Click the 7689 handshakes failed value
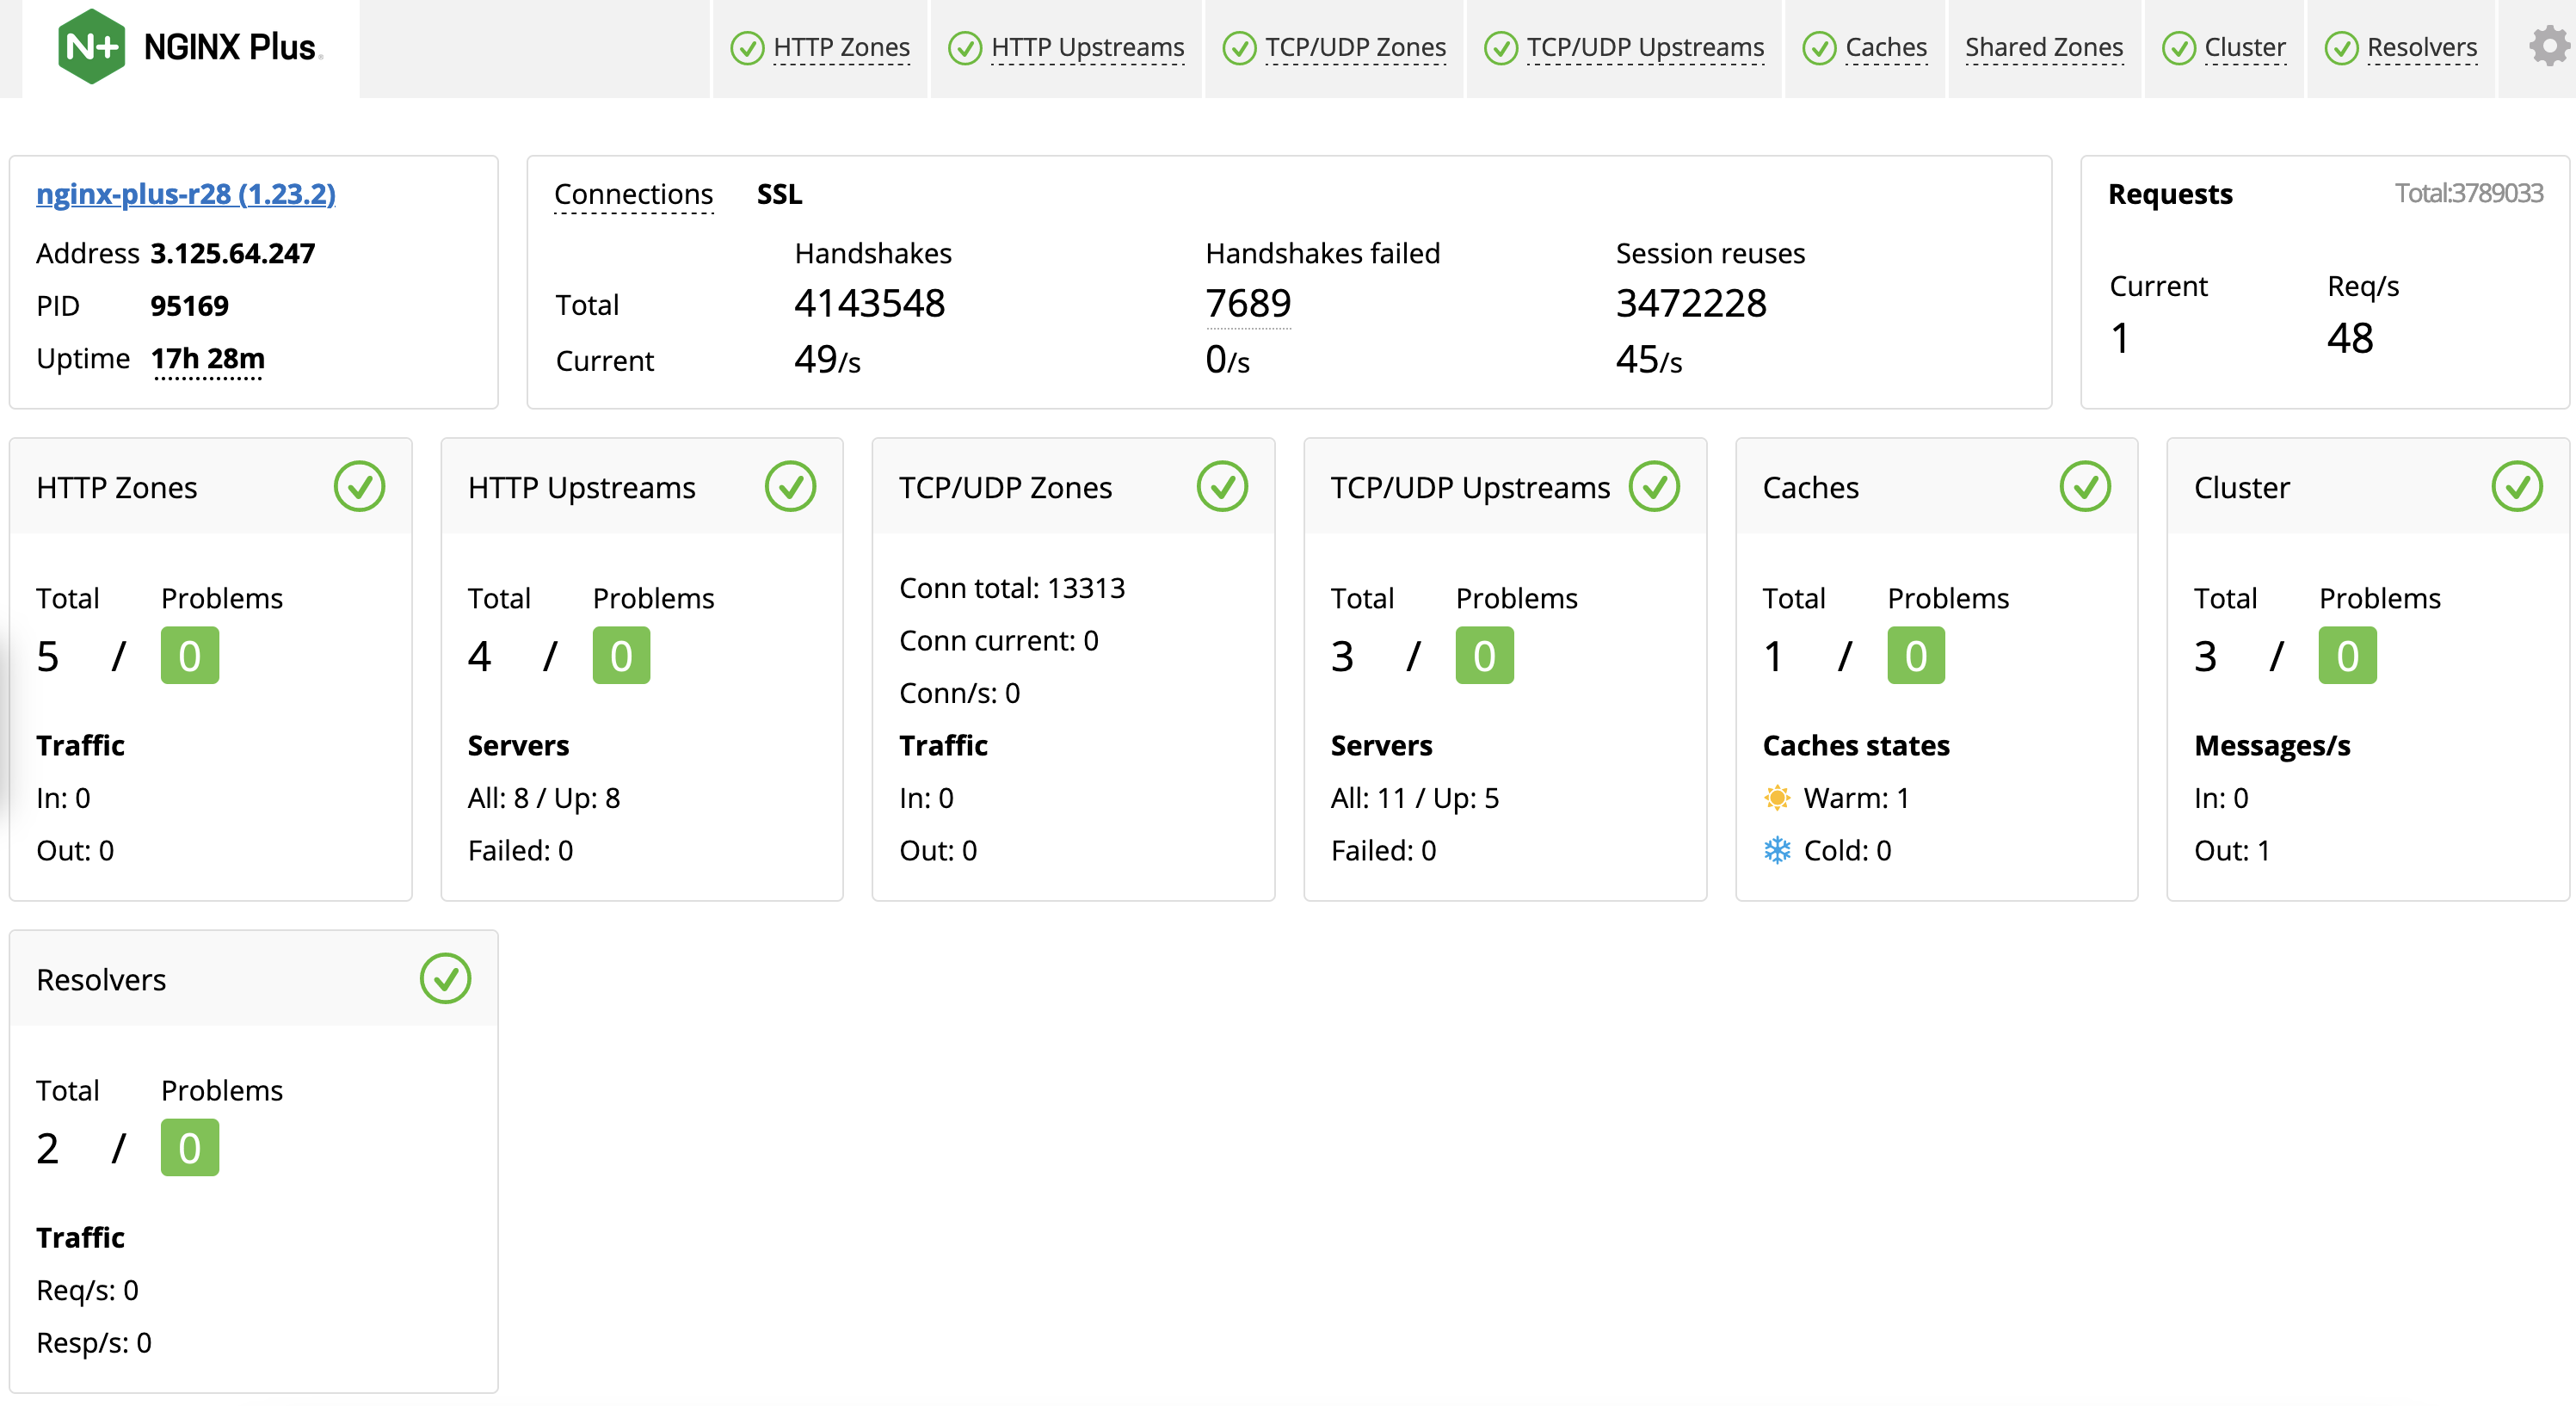Image resolution: width=2576 pixels, height=1406 pixels. tap(1248, 303)
